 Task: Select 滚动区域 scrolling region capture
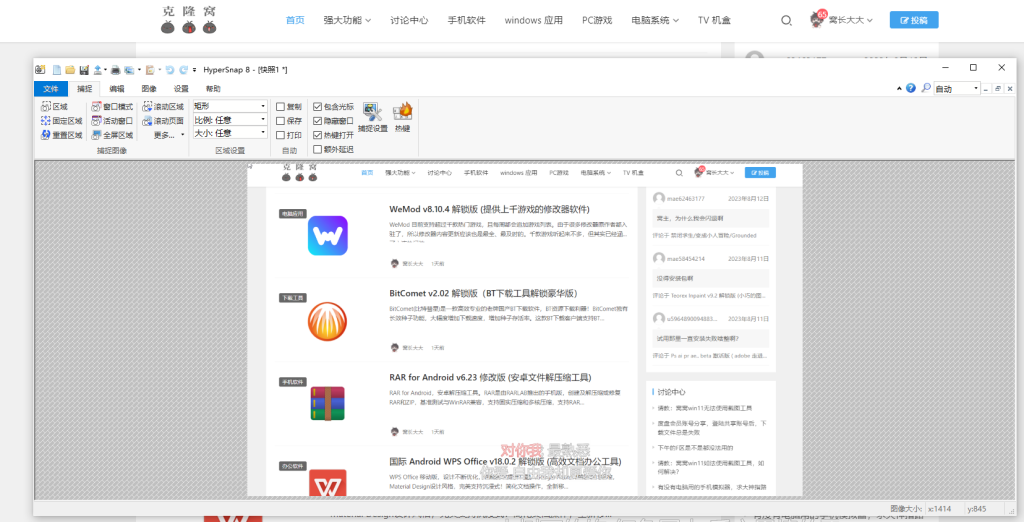163,106
